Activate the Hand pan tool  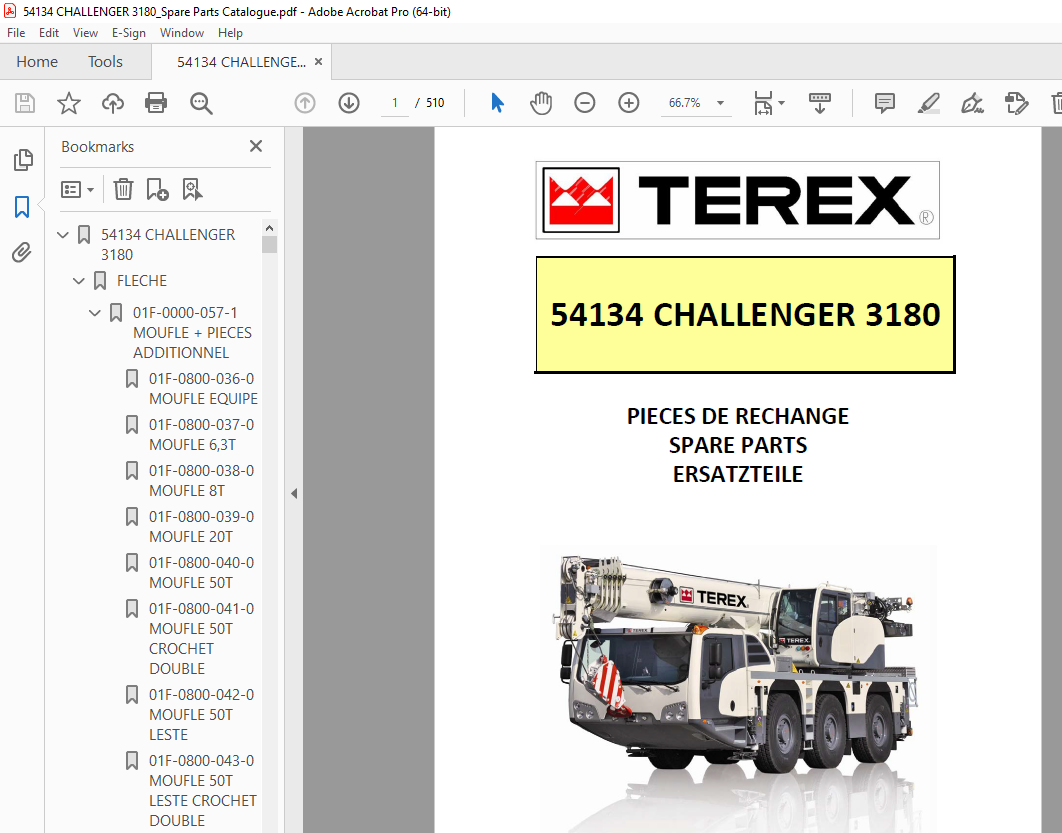[540, 103]
